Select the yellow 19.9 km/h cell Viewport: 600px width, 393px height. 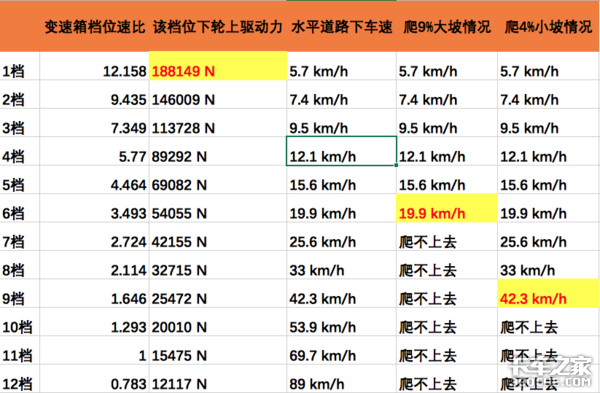[x=447, y=208]
